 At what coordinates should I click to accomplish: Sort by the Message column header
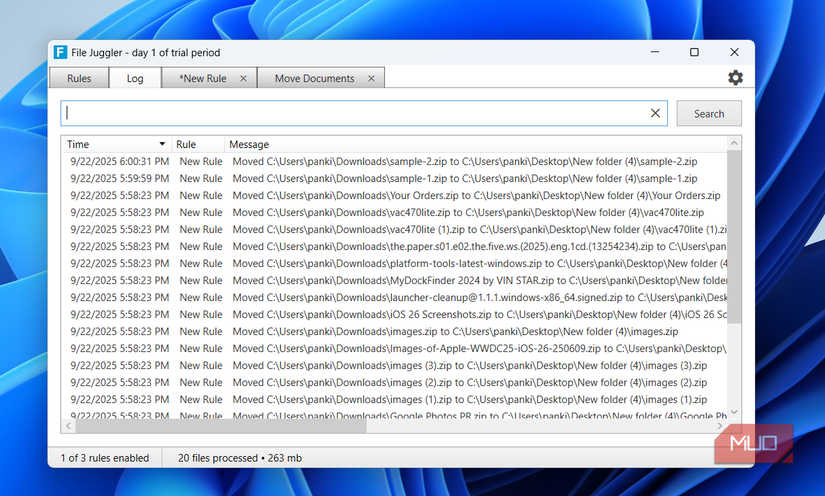(476, 144)
